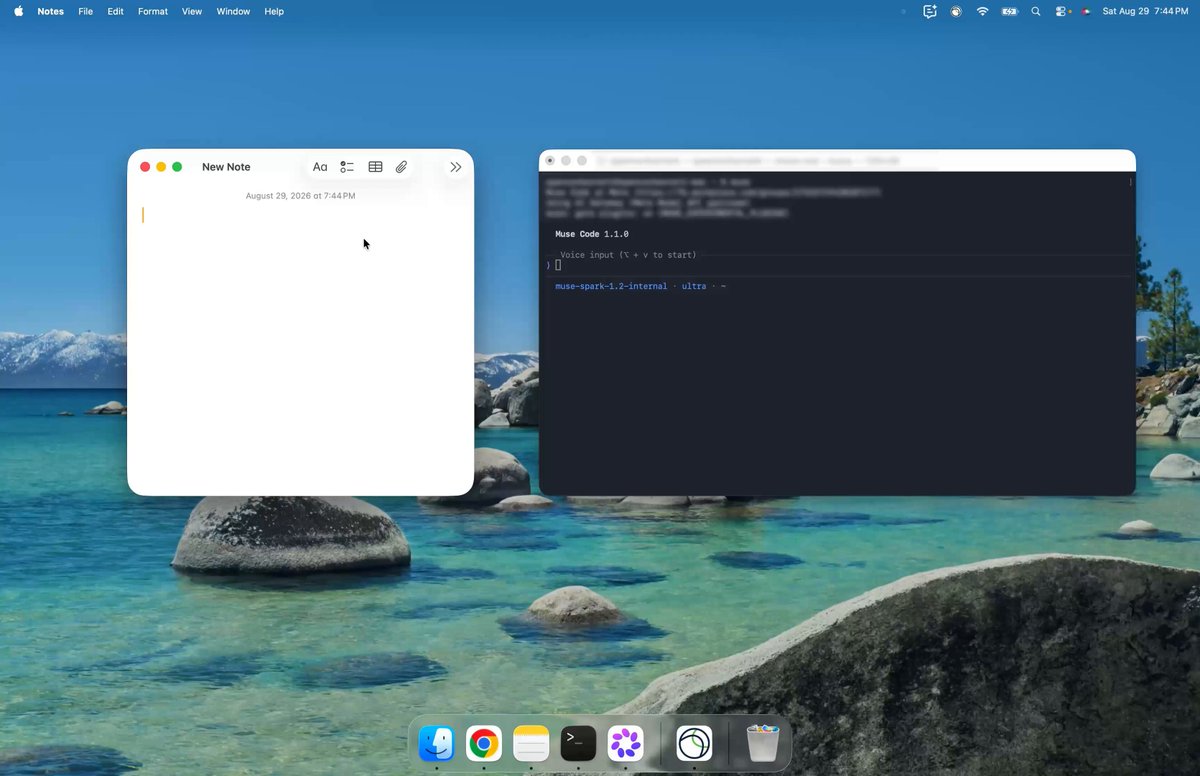Click the 'Muse Code 1.1.0' text in Terminal
1200x776 pixels.
point(592,234)
